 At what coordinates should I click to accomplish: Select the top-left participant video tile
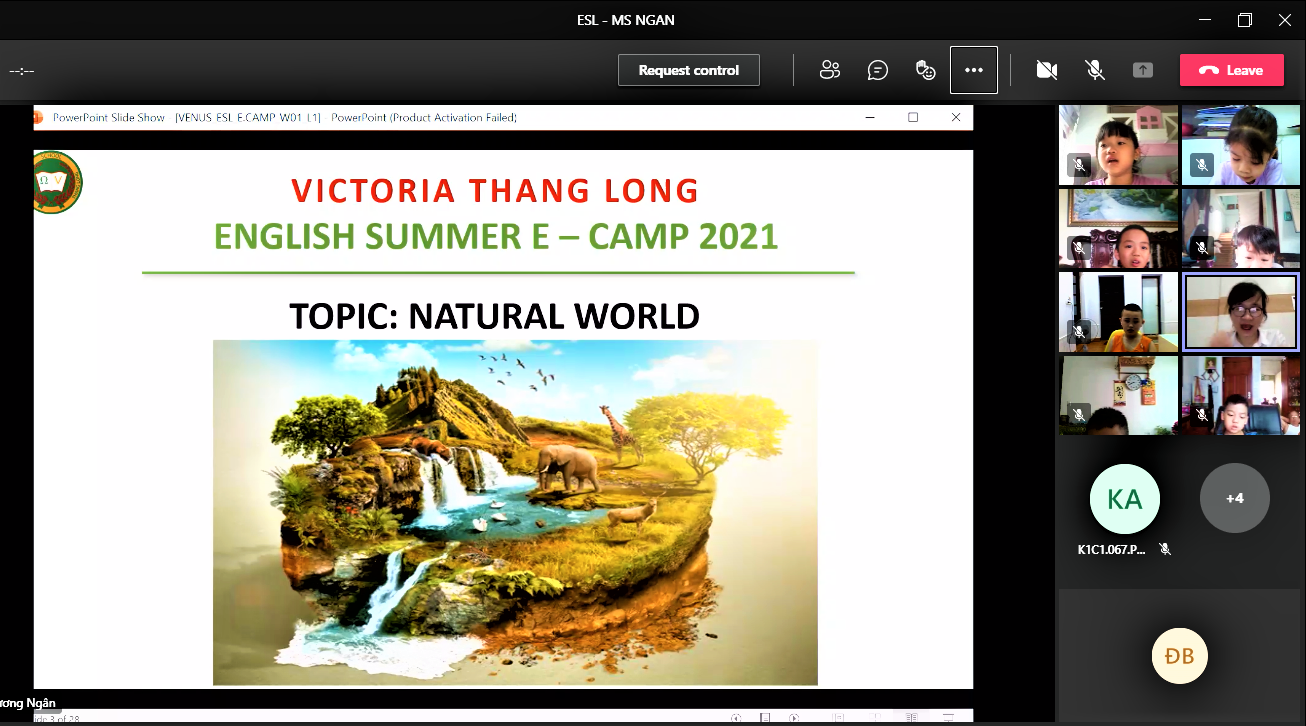[1119, 145]
